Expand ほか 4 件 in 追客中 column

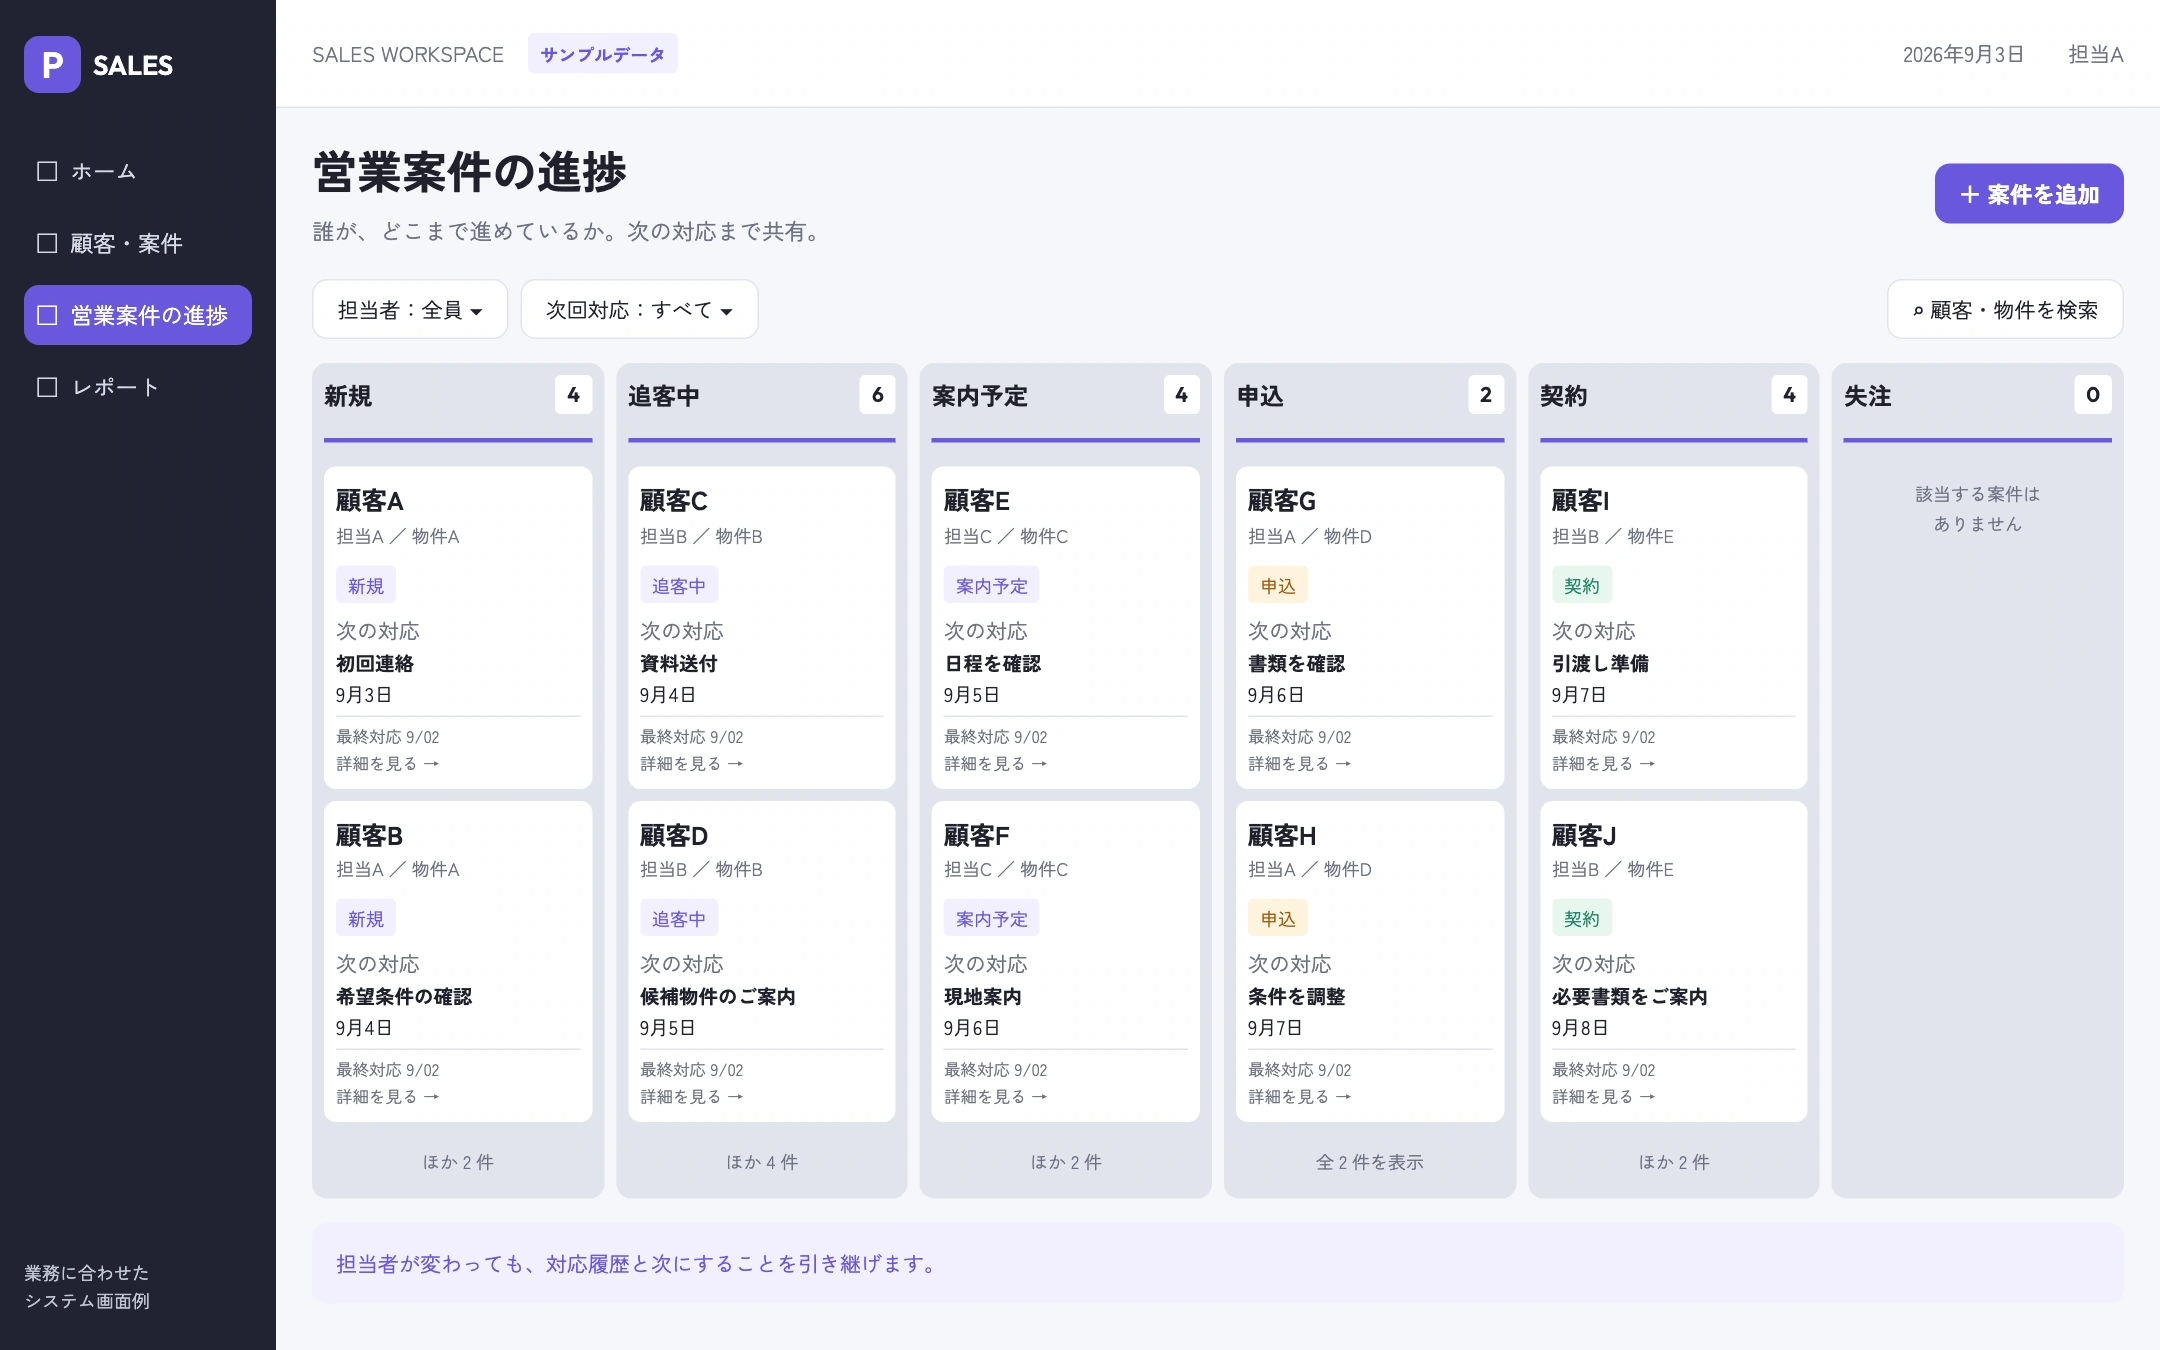click(762, 1162)
